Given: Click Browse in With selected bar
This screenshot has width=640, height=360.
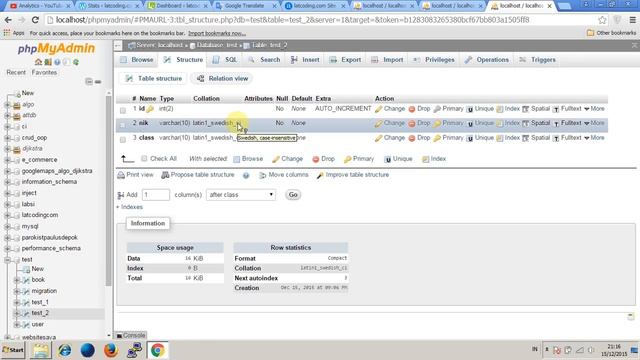Looking at the screenshot, I should coord(248,159).
